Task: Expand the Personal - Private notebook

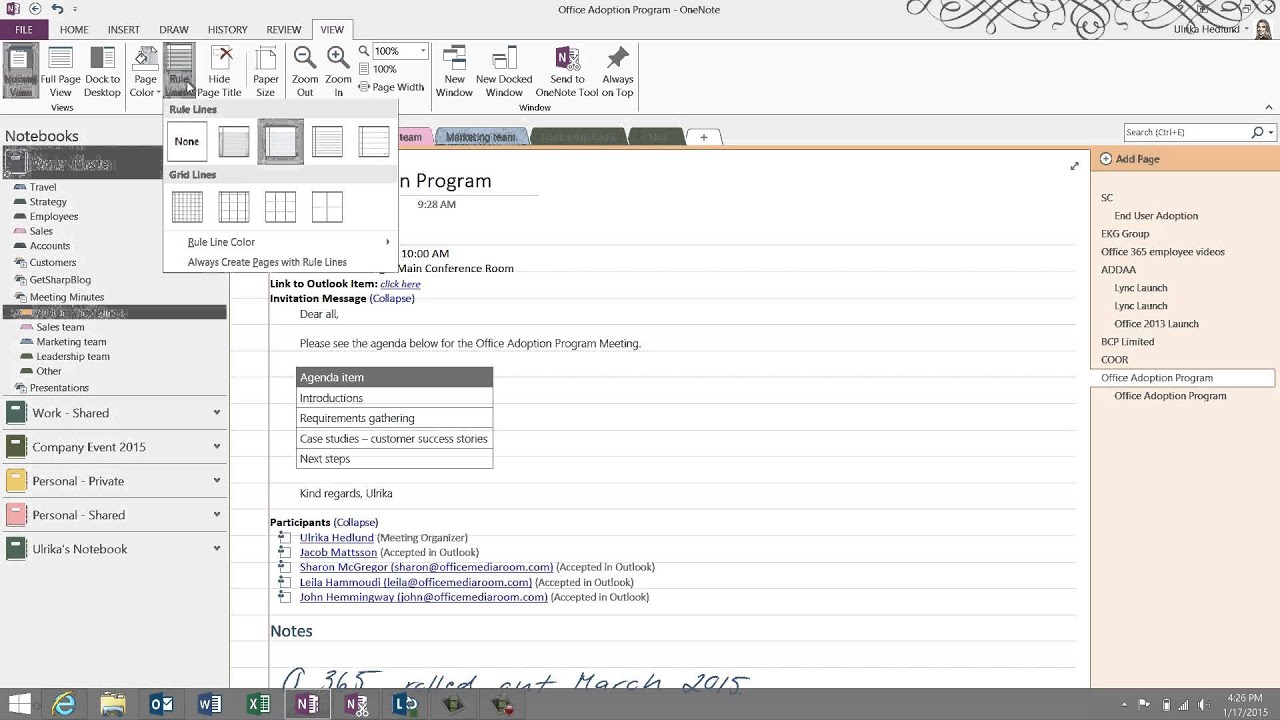Action: point(217,481)
